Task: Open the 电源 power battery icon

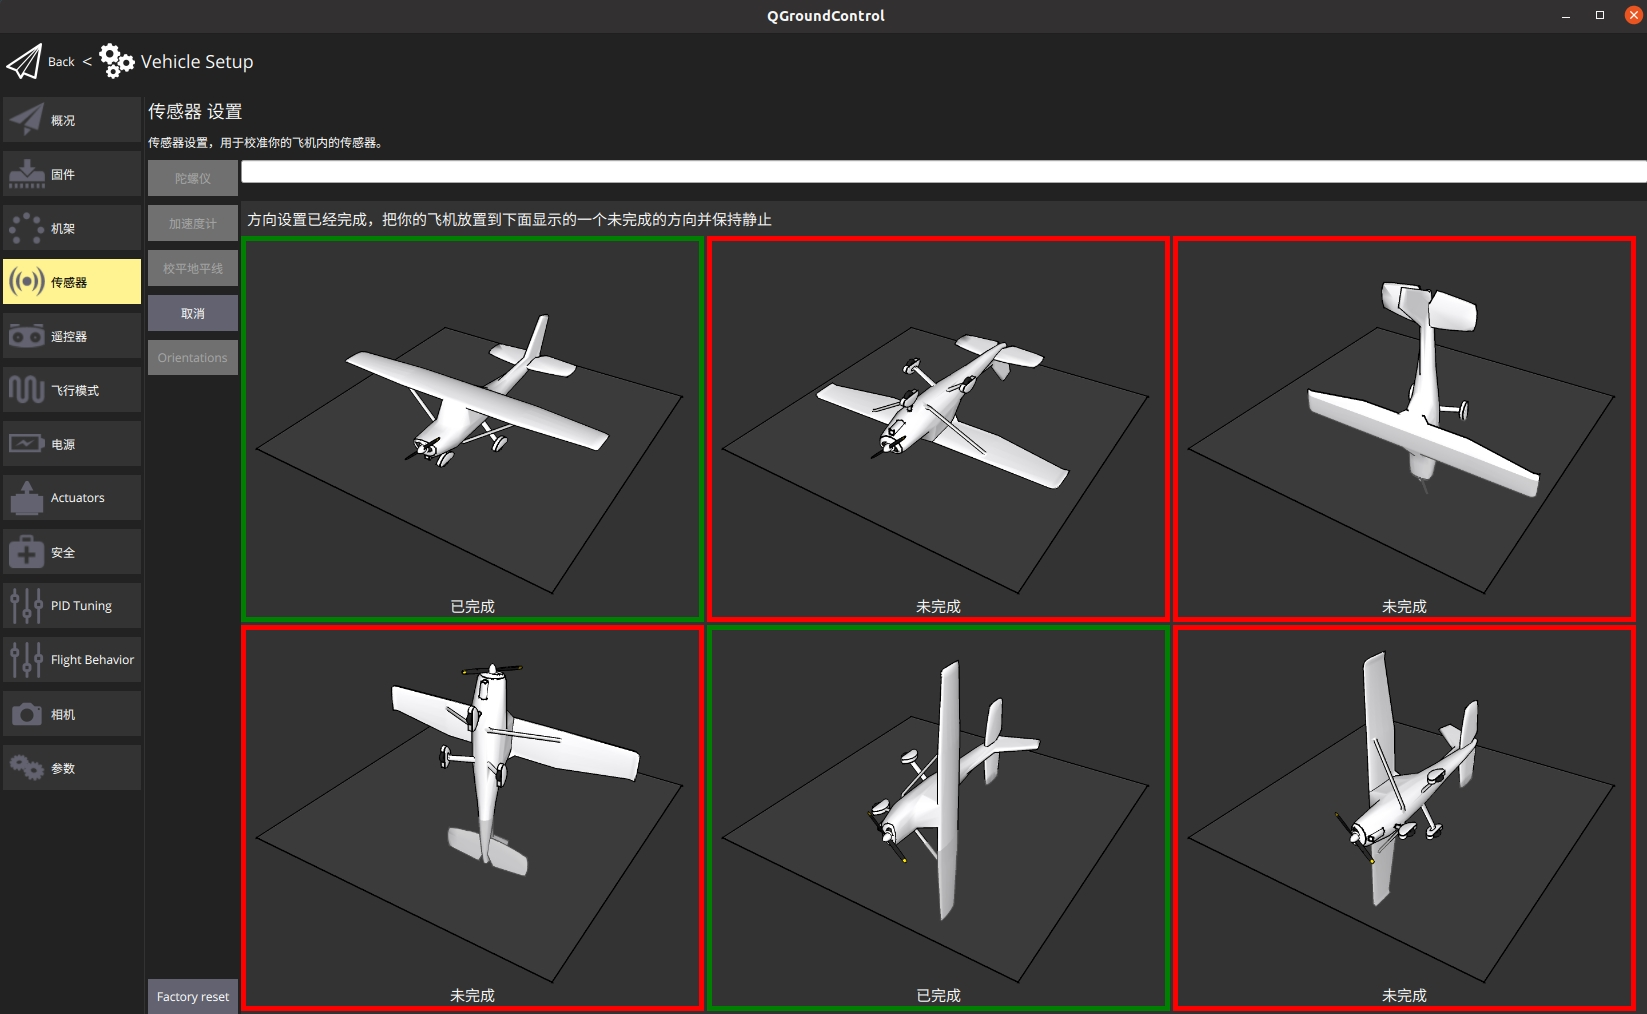Action: point(27,444)
